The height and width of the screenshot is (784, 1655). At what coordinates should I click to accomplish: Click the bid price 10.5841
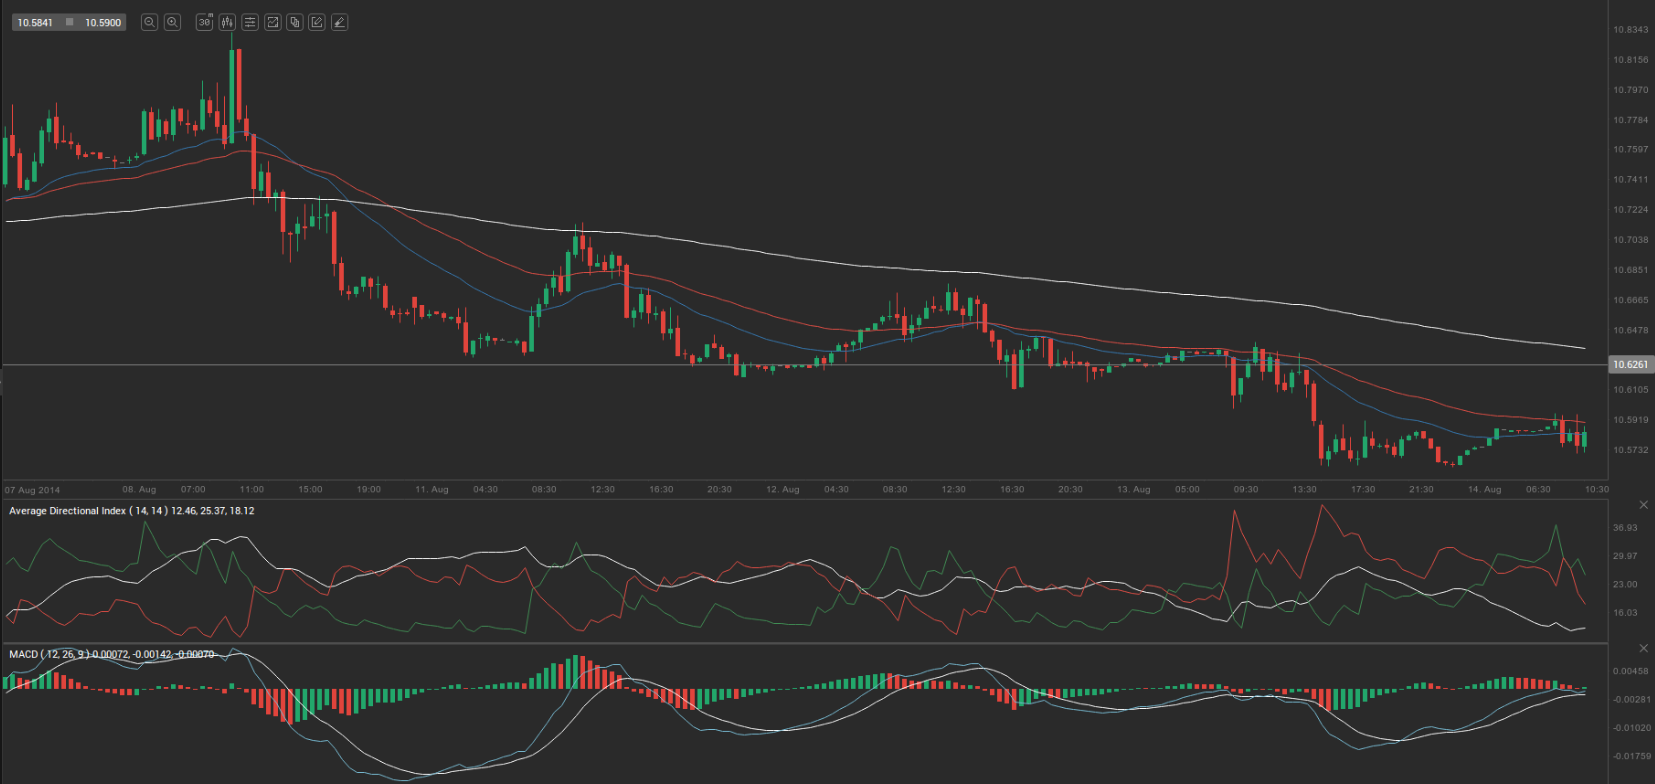coord(35,22)
